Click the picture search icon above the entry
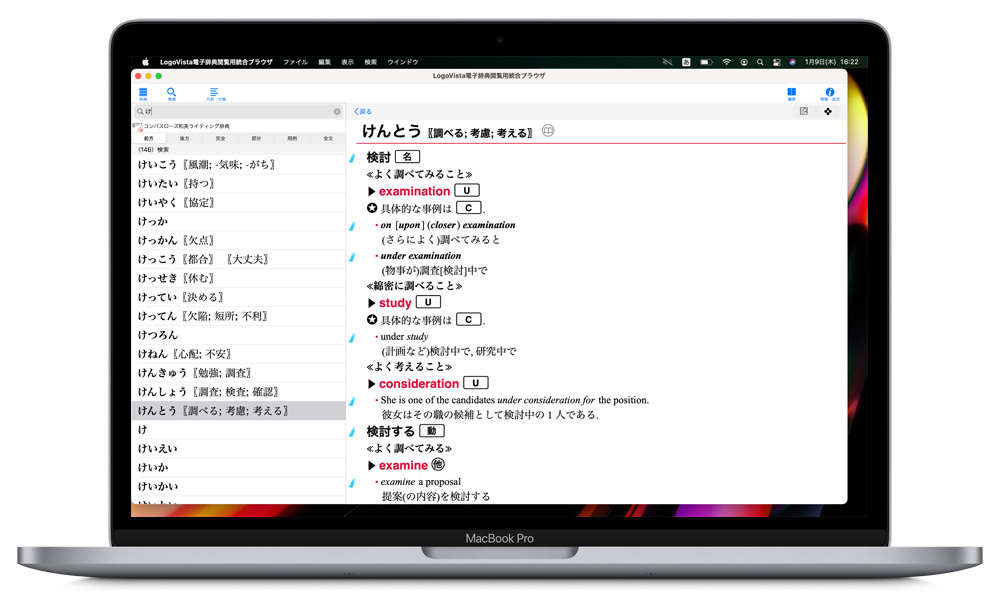The height and width of the screenshot is (600, 1000). 804,112
